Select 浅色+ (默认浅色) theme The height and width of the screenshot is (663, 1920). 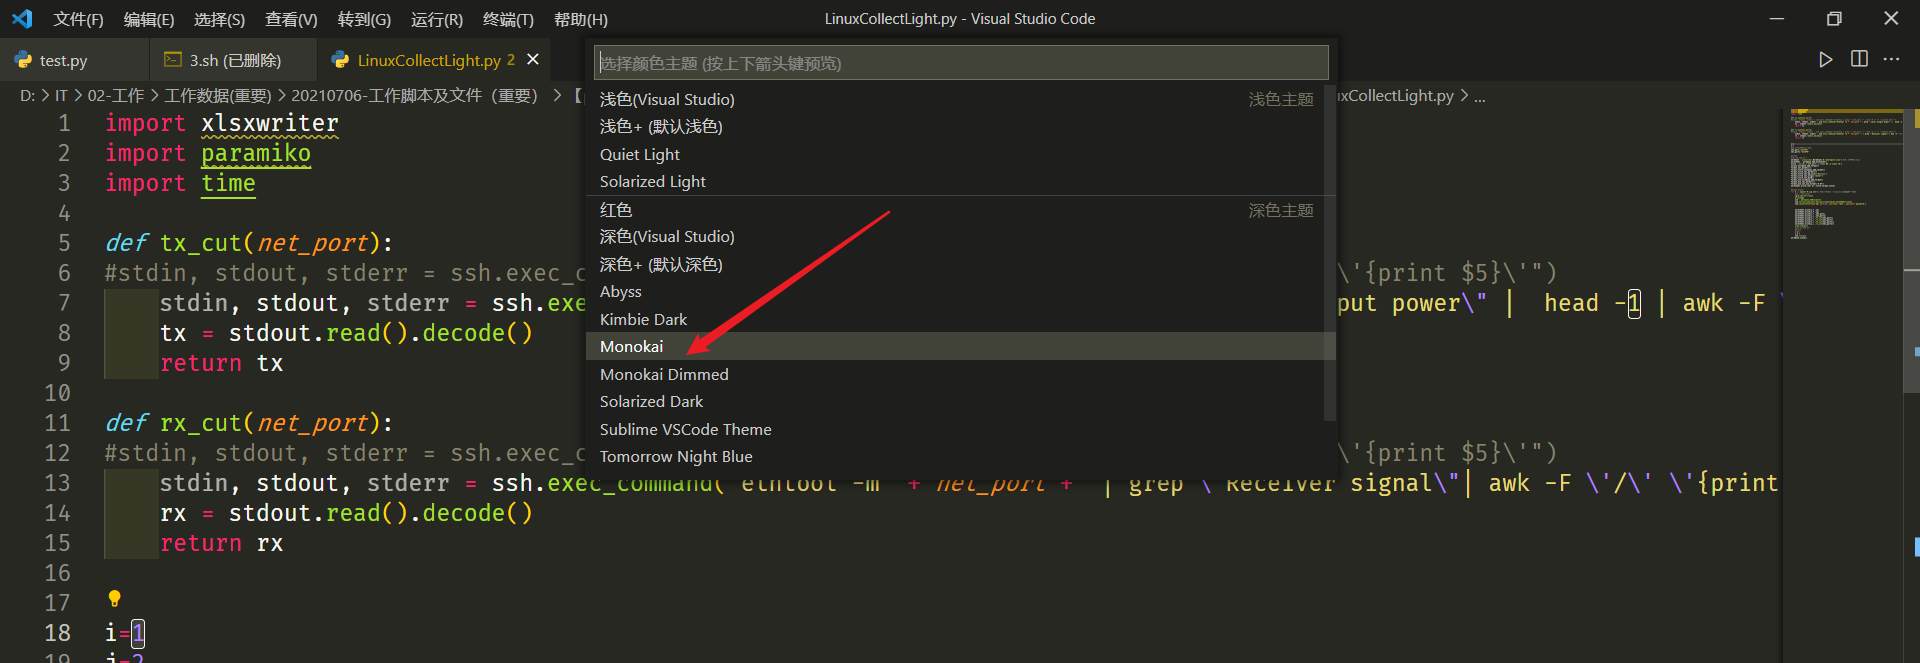coord(960,126)
